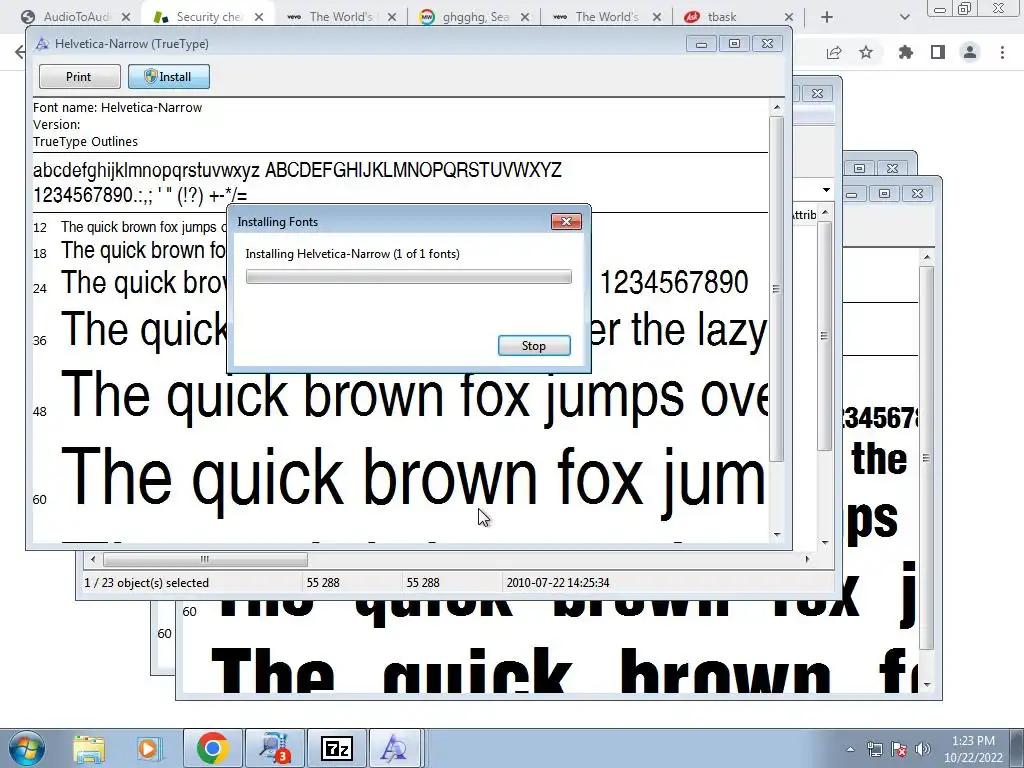Click the Helvetica-Narrow window title icon
Viewport: 1024px width, 768px height.
pos(42,44)
